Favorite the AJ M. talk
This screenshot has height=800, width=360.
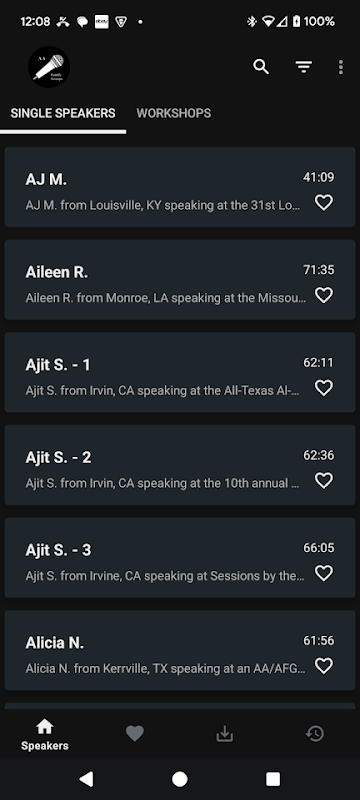click(324, 203)
